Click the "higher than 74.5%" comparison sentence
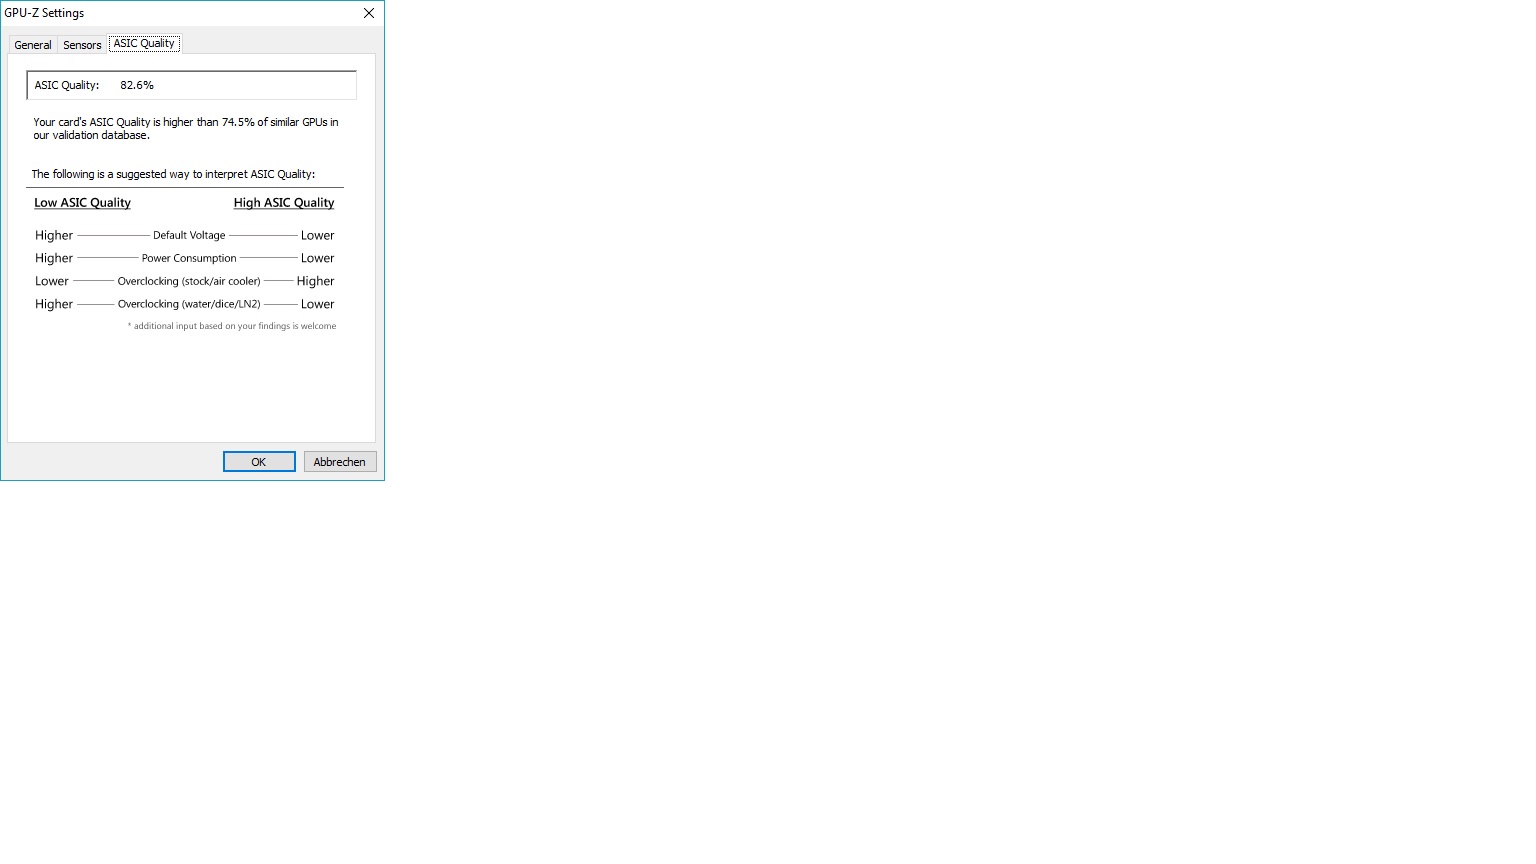Viewport: 1536px width, 864px height. coord(186,129)
